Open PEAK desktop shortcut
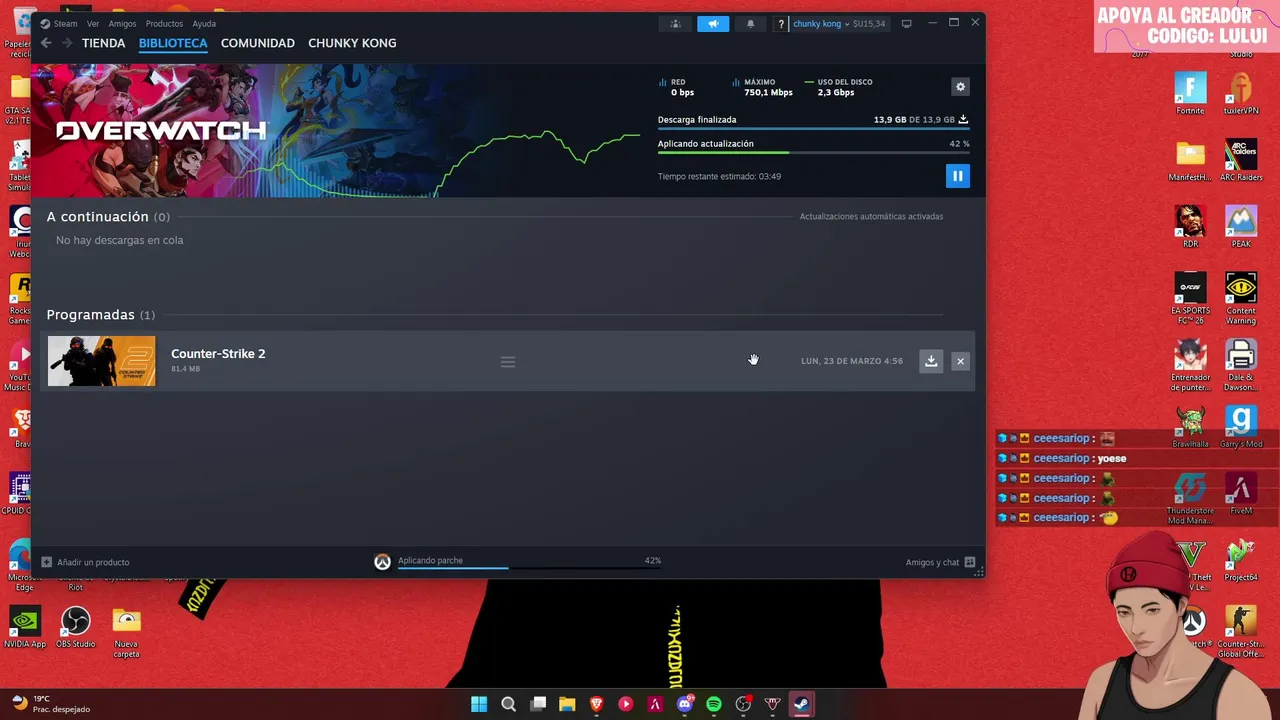Image resolution: width=1280 pixels, height=720 pixels. (x=1241, y=227)
